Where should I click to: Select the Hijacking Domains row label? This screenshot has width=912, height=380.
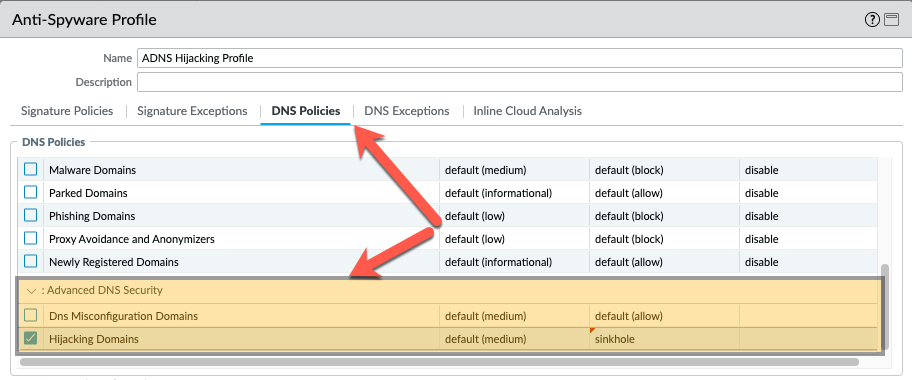[x=94, y=339]
